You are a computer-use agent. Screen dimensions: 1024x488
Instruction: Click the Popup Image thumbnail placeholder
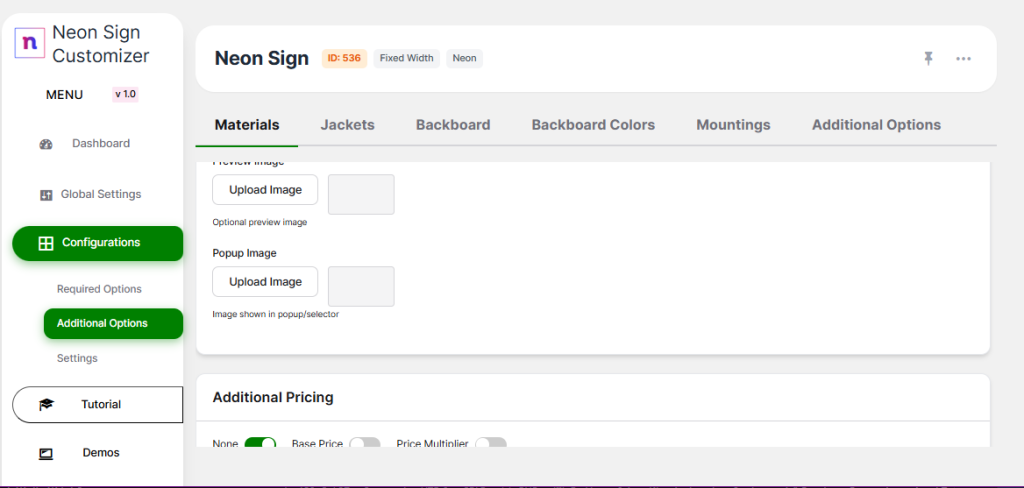[x=361, y=286]
